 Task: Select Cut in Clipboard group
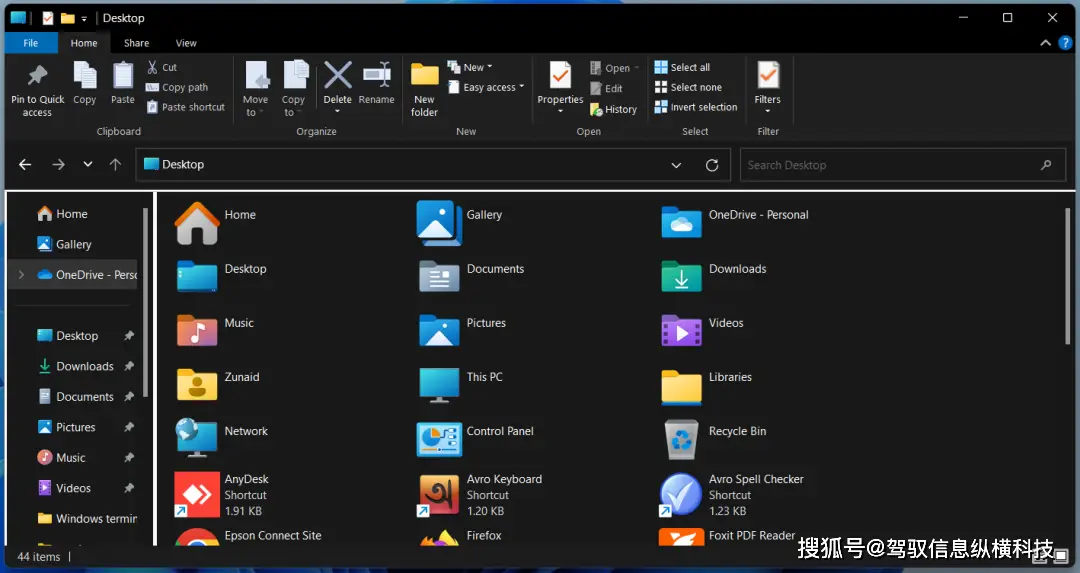pyautogui.click(x=162, y=67)
